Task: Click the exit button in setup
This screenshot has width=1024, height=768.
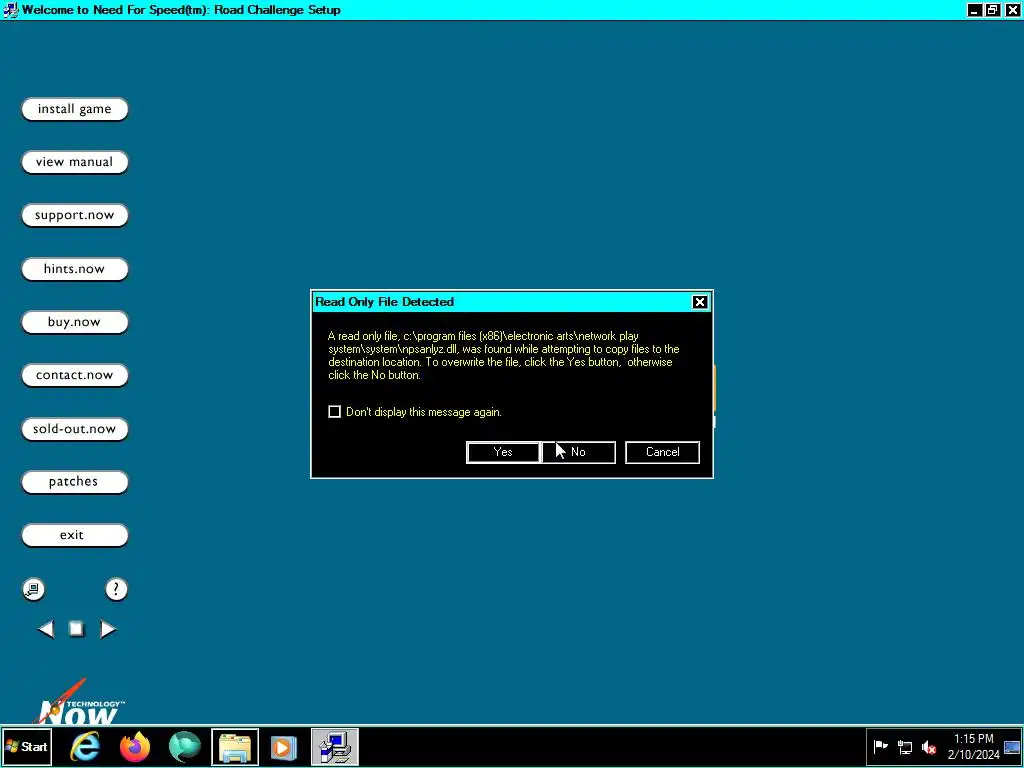Action: coord(74,535)
